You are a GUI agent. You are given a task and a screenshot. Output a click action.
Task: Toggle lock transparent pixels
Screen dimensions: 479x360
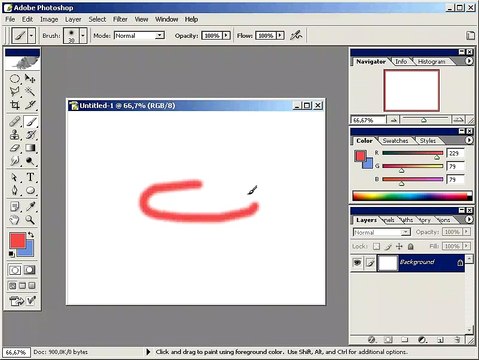click(376, 247)
